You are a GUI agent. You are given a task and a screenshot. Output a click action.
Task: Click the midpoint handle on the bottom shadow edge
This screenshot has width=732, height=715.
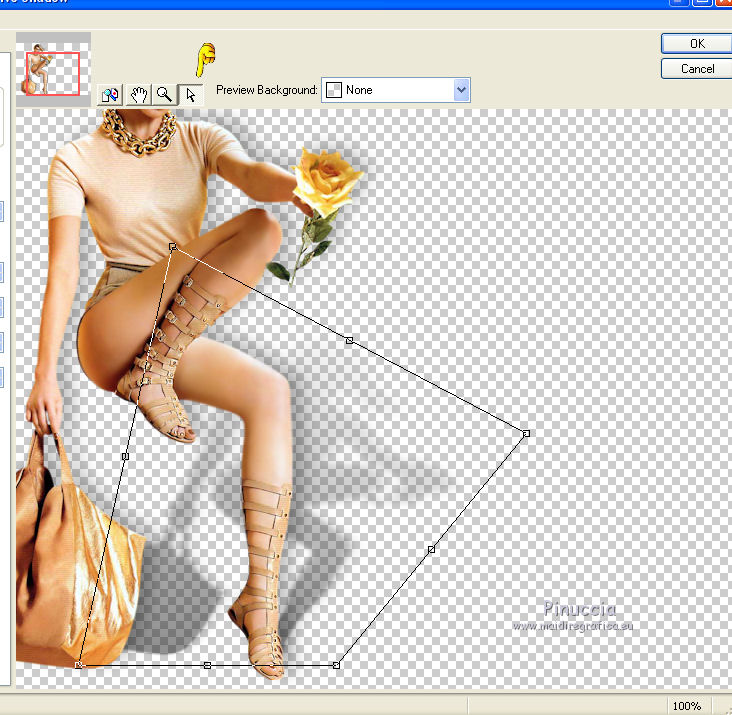[x=207, y=665]
